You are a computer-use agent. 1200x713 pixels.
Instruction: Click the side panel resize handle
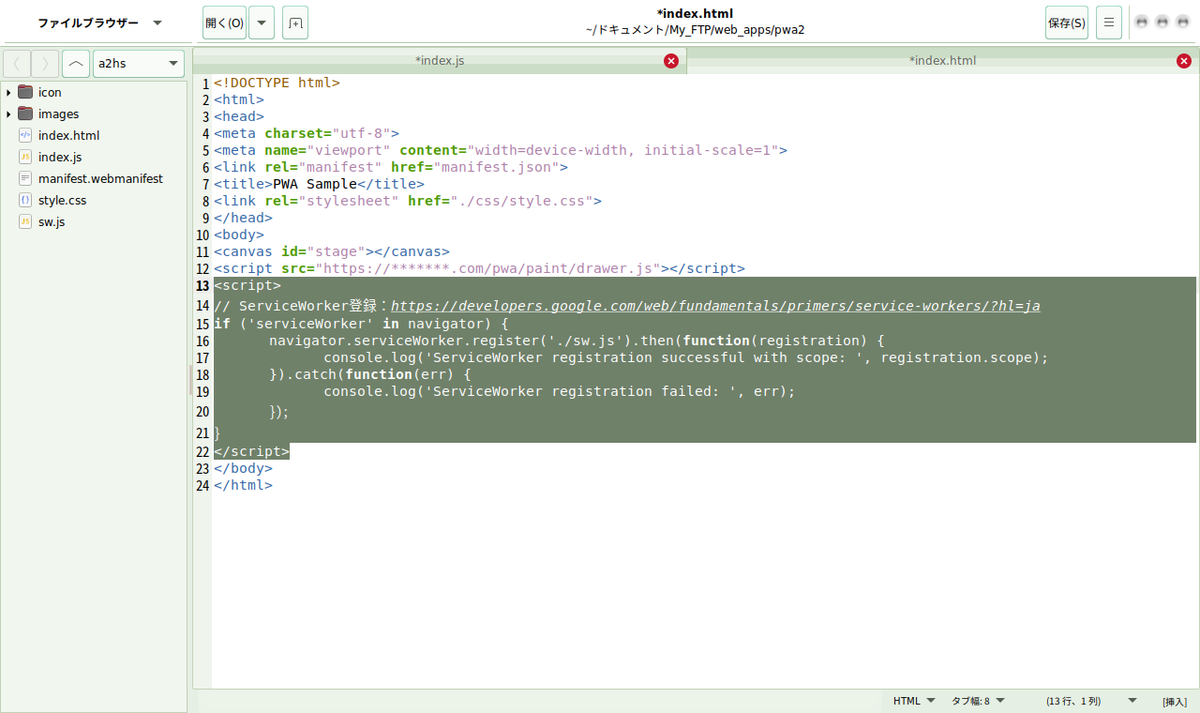(190, 380)
